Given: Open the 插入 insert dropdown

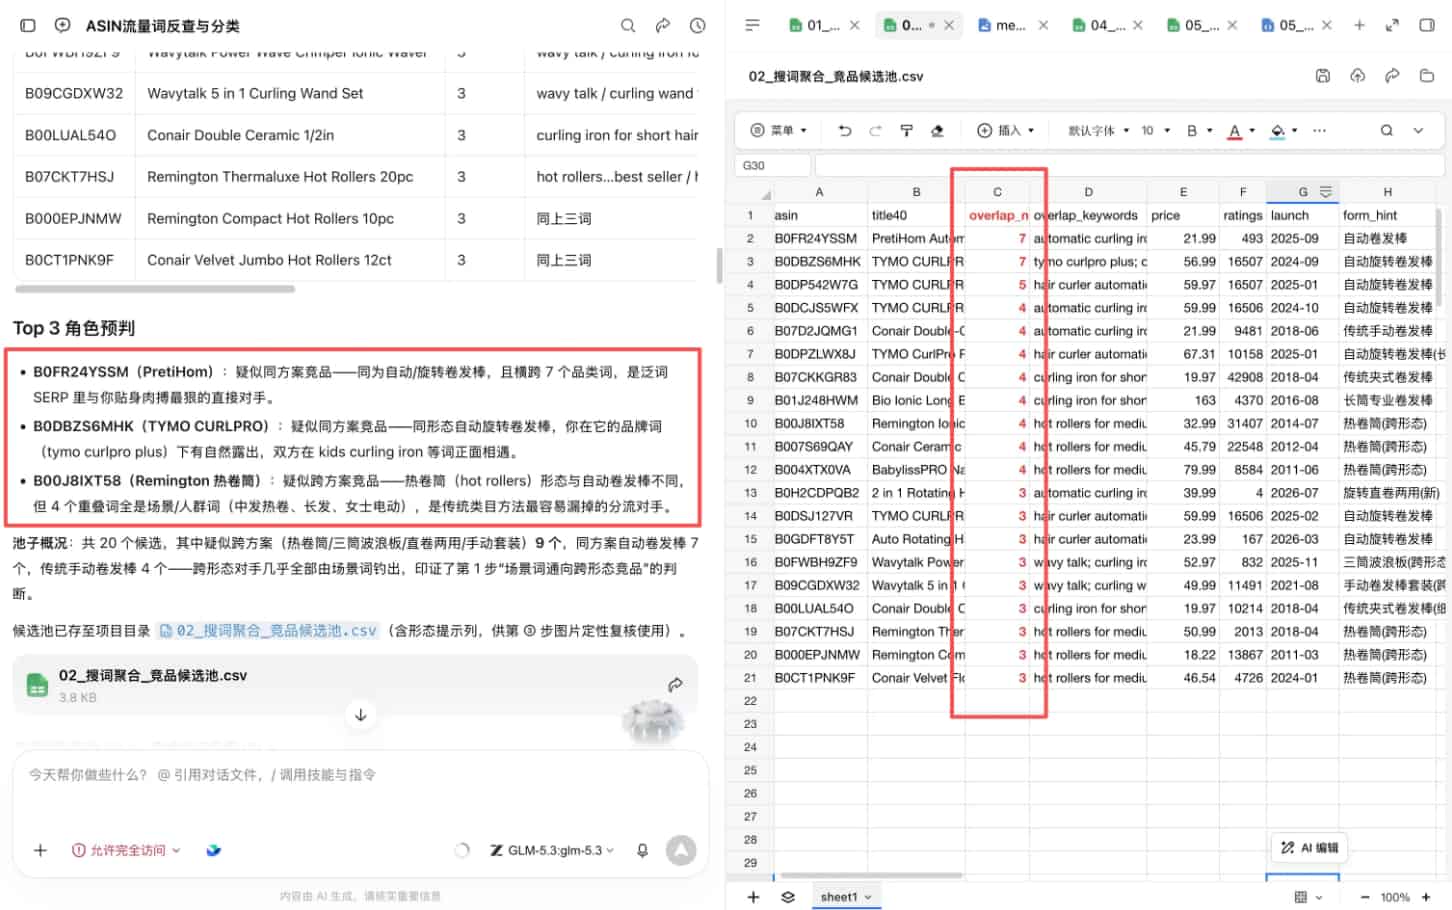Looking at the screenshot, I should point(1006,130).
